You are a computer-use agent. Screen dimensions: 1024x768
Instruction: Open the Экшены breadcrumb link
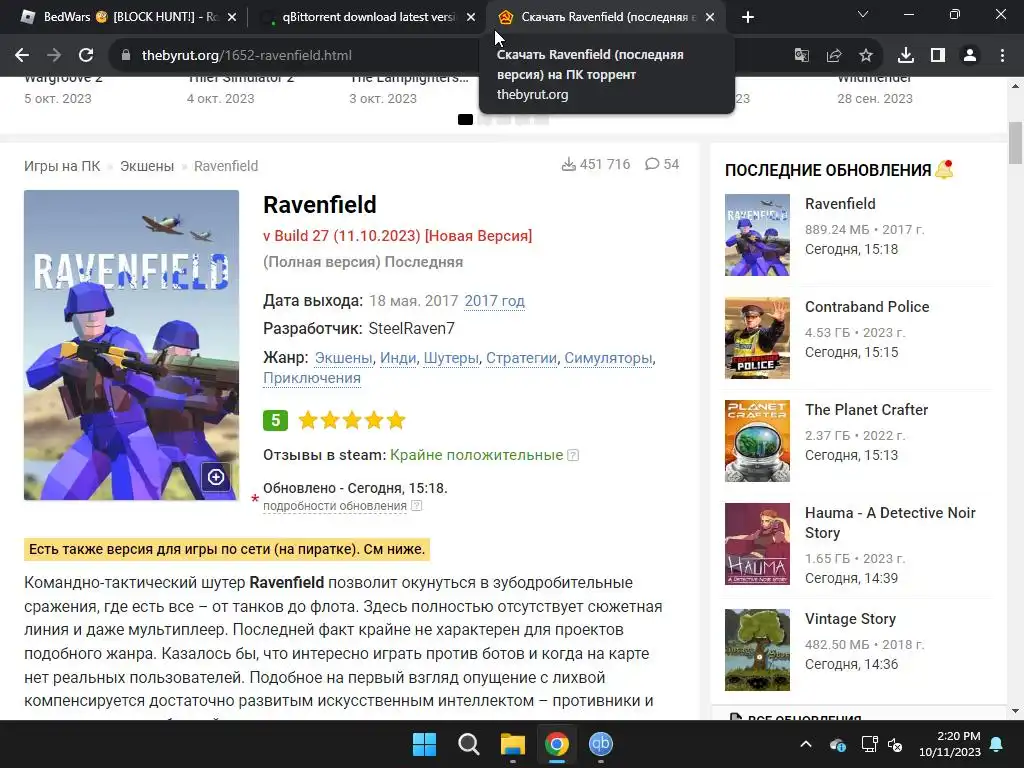click(x=147, y=166)
